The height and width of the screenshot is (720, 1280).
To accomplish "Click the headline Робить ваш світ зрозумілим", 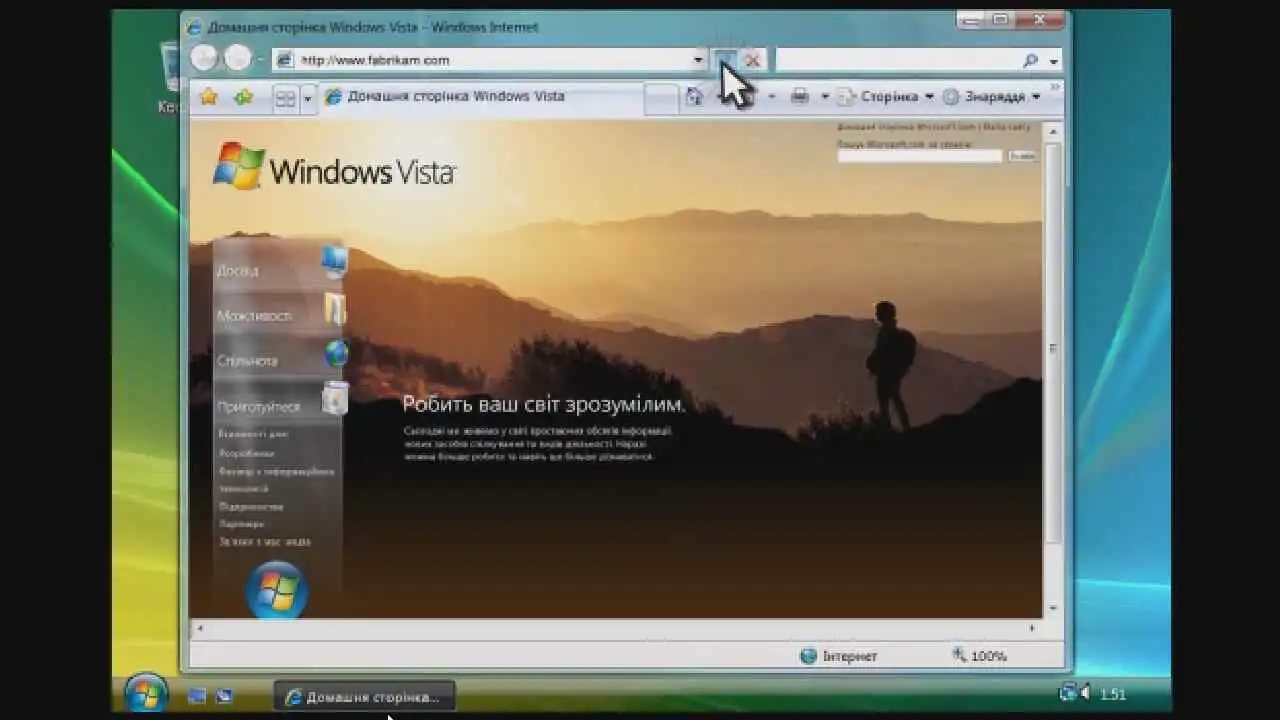I will [x=544, y=404].
